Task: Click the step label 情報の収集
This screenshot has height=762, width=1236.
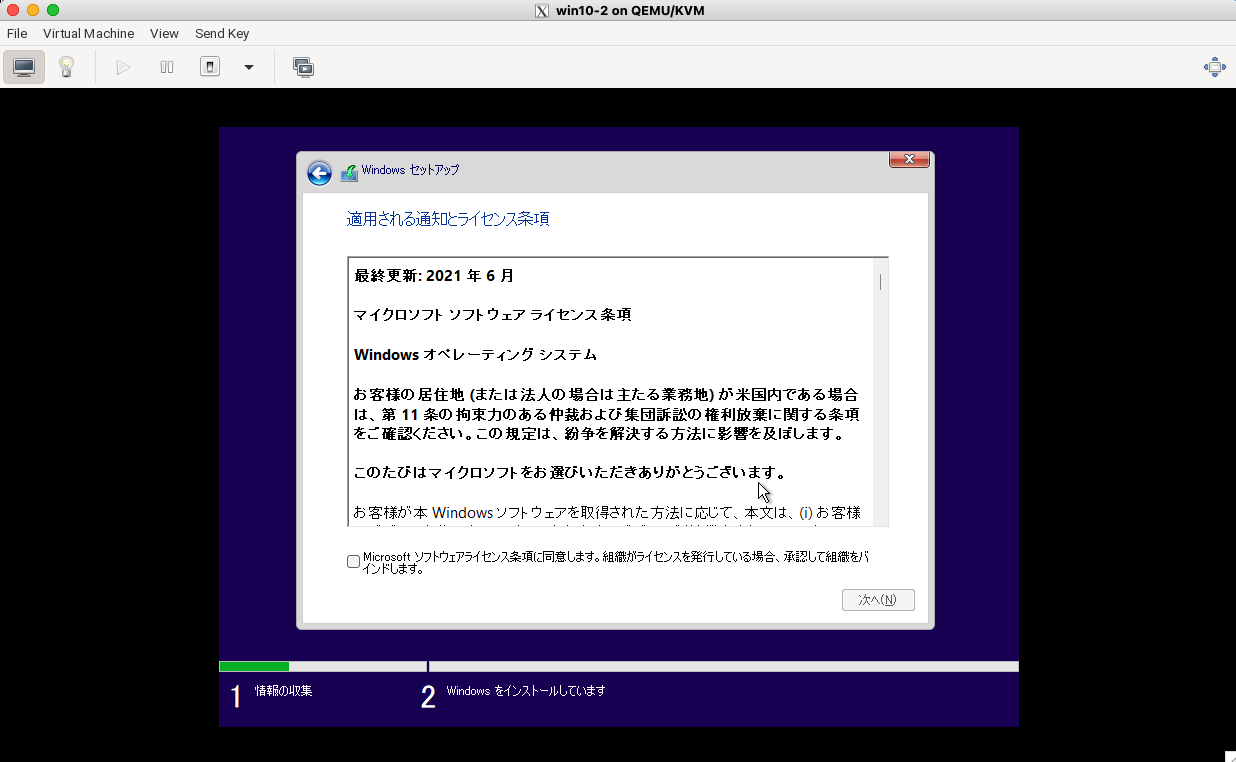Action: point(284,691)
